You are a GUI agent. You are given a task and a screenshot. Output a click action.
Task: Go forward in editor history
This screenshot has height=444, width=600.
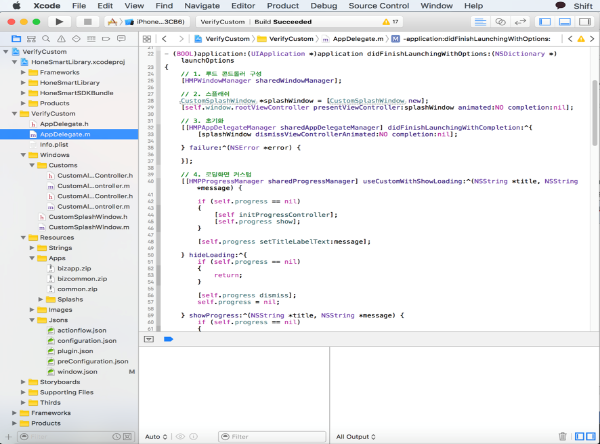181,39
